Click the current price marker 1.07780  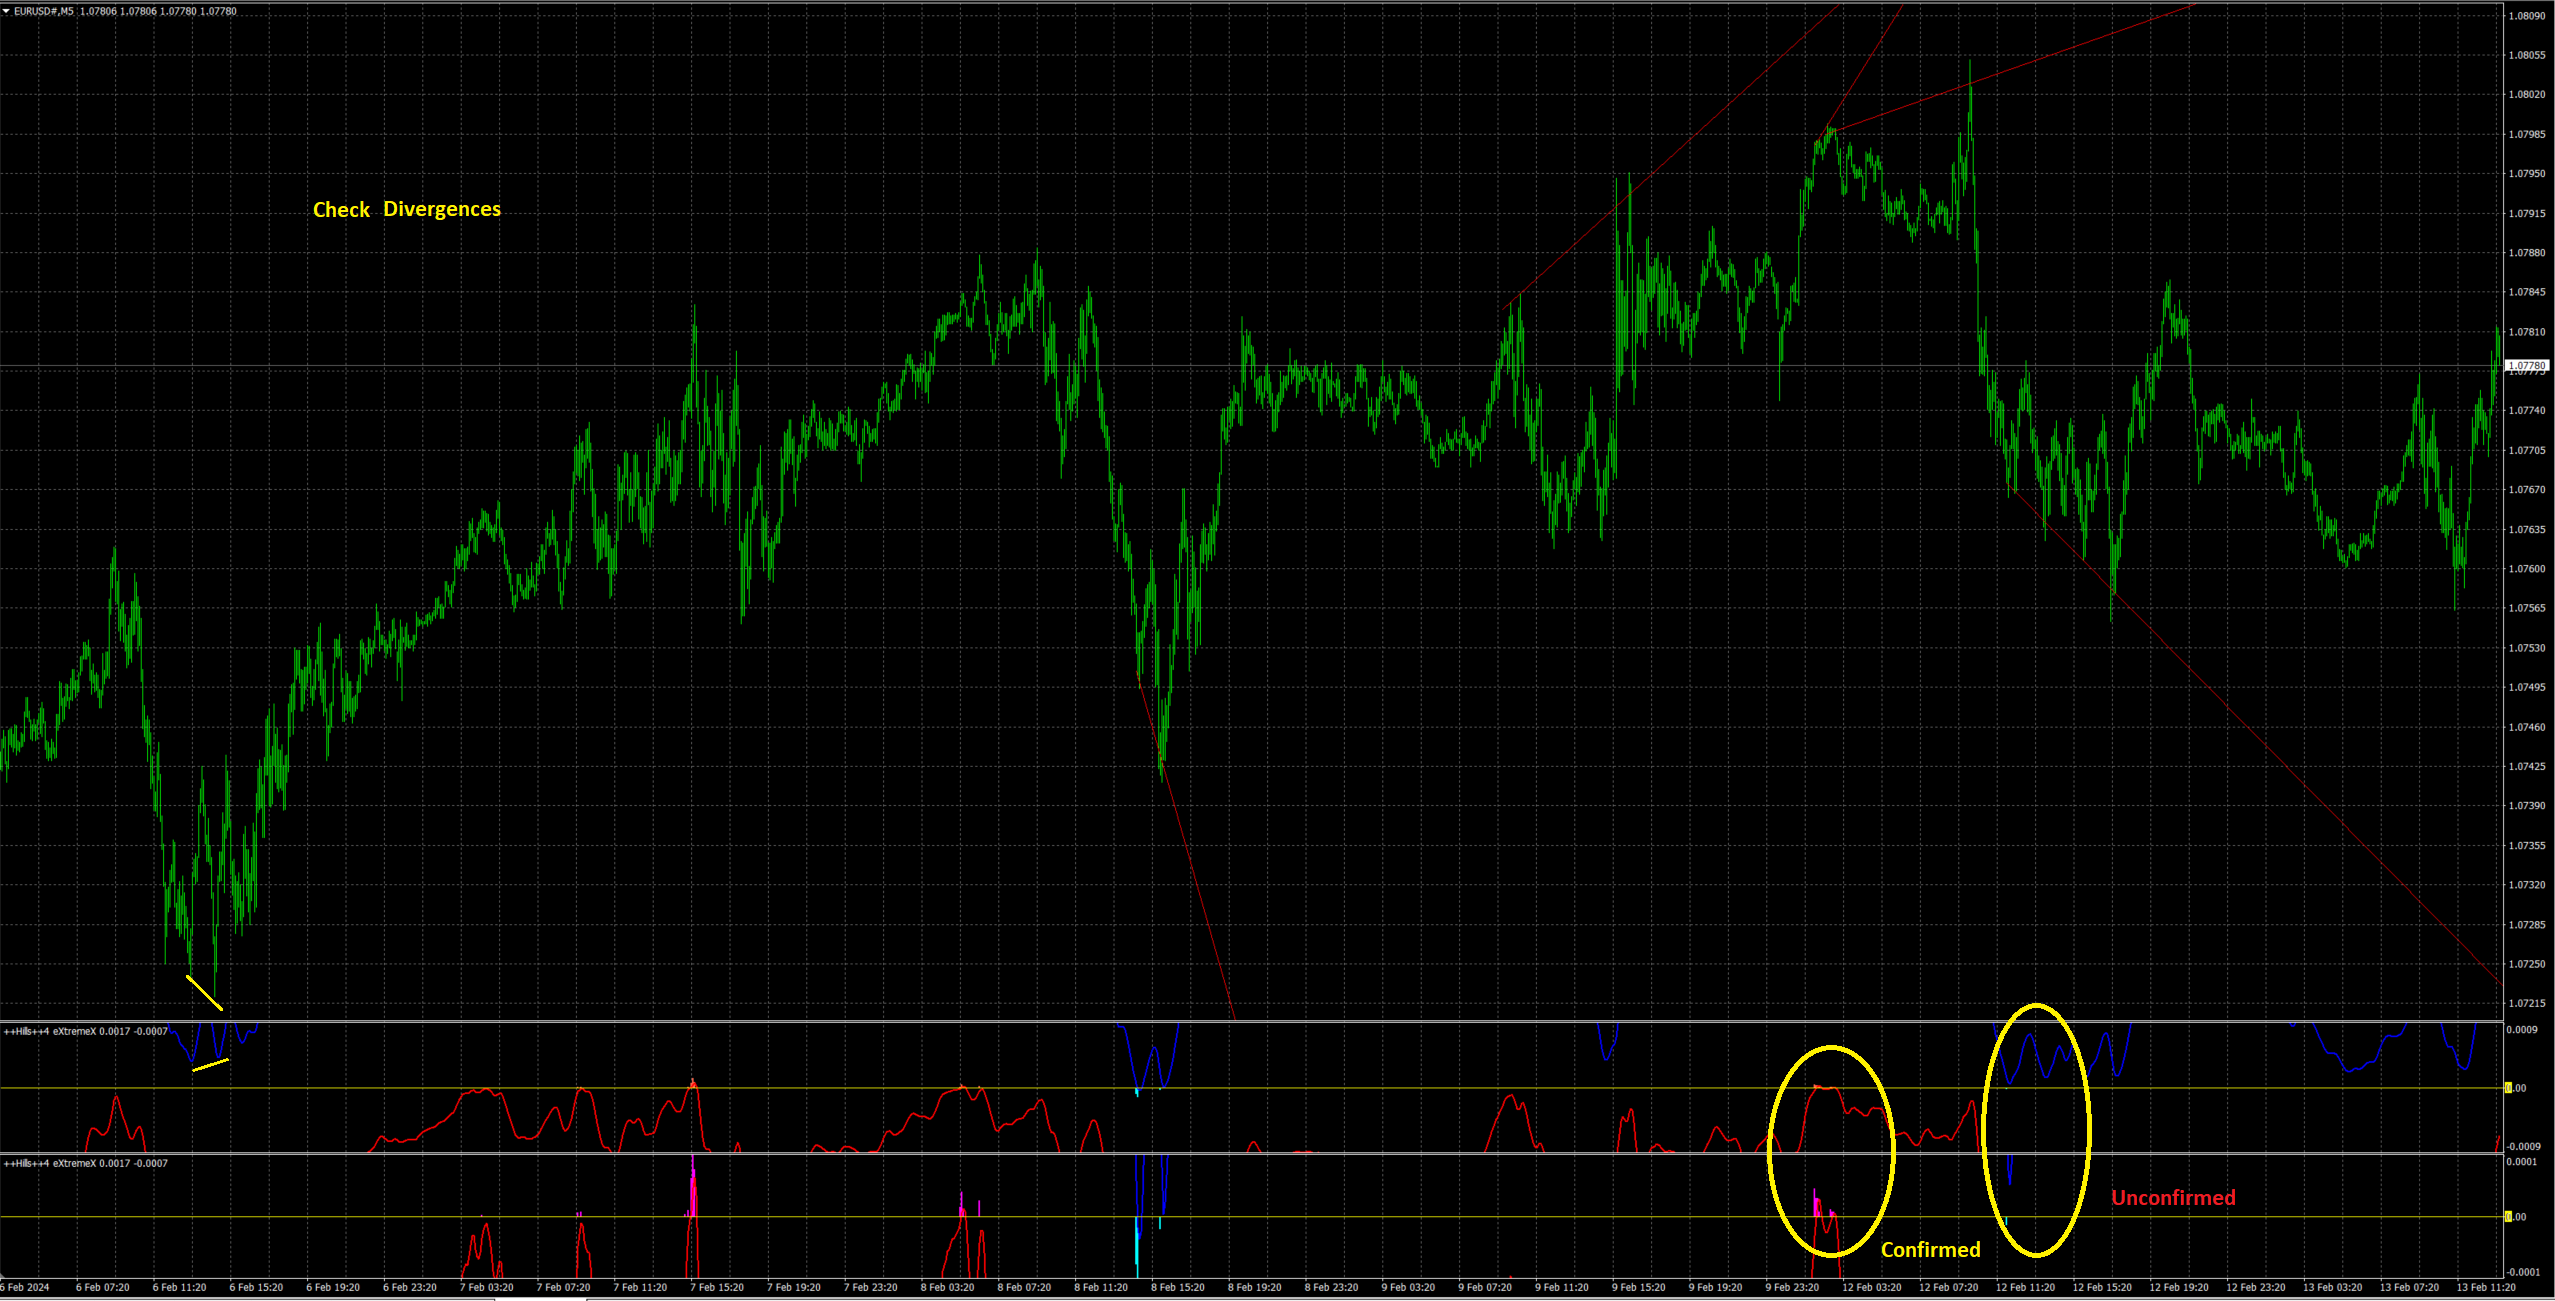click(2526, 366)
